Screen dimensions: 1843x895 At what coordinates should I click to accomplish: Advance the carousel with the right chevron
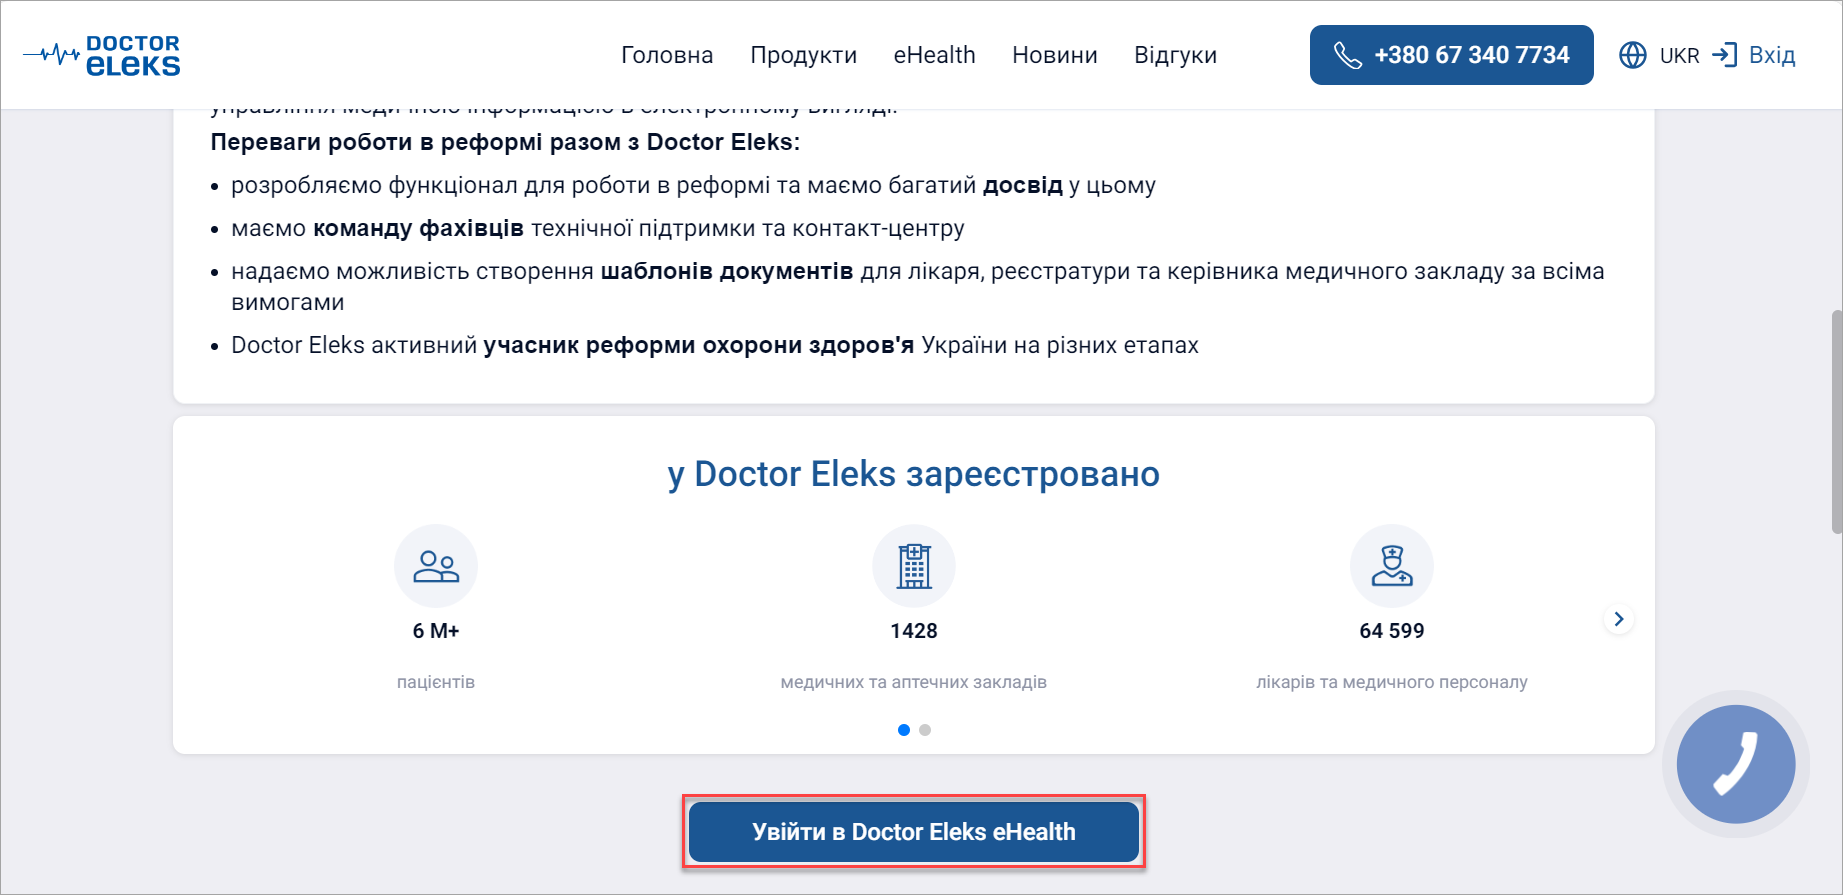(1619, 619)
